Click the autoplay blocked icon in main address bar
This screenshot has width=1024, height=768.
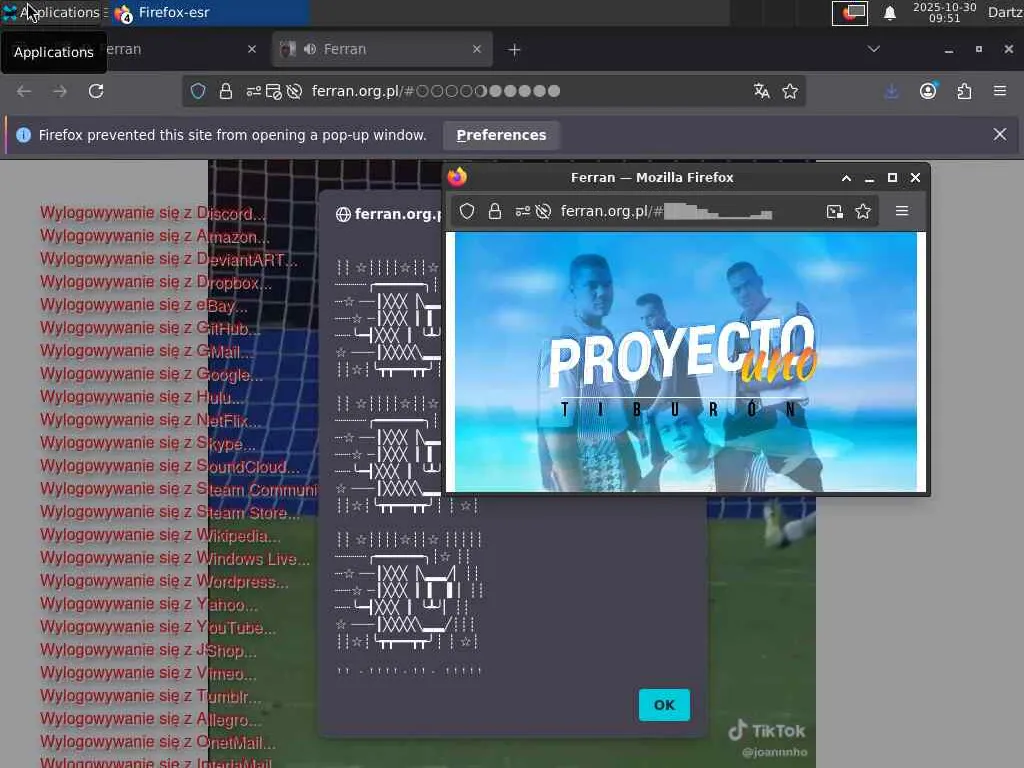pyautogui.click(x=295, y=91)
